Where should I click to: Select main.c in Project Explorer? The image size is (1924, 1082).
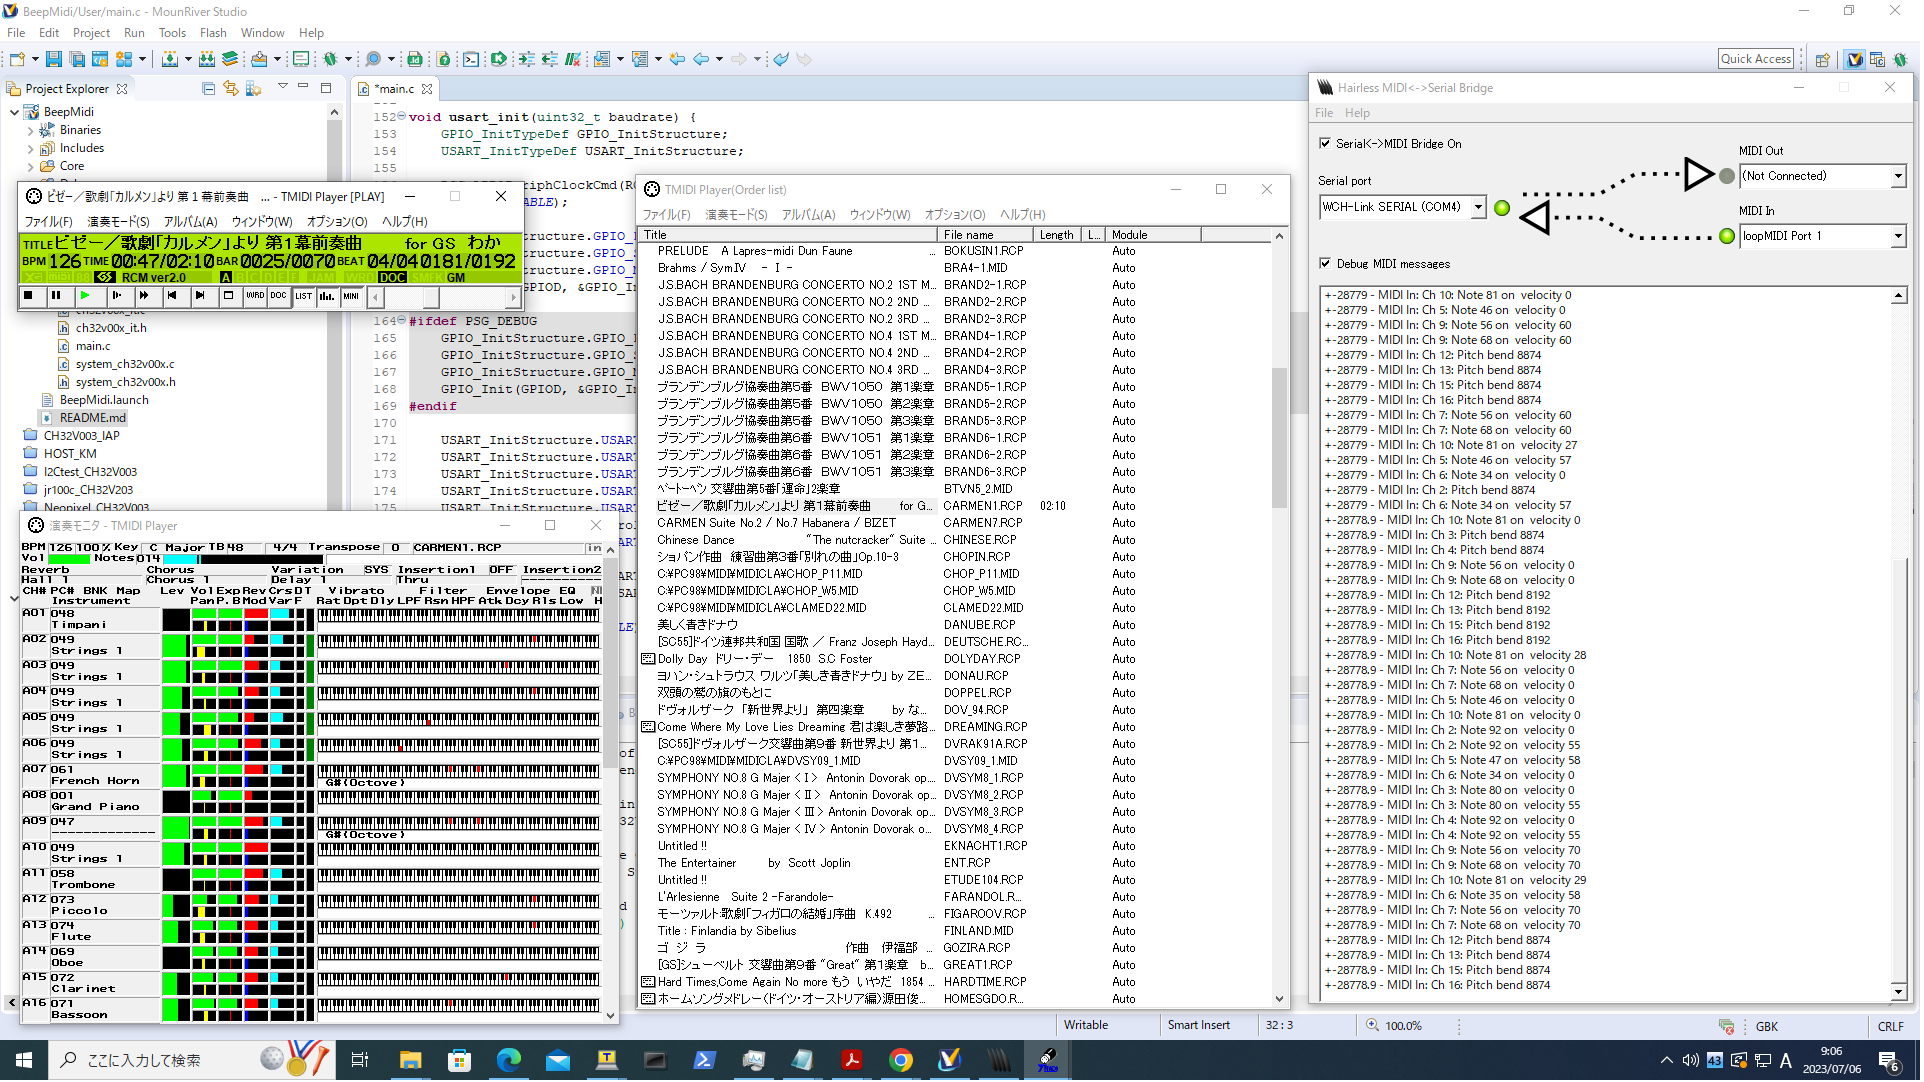93,346
